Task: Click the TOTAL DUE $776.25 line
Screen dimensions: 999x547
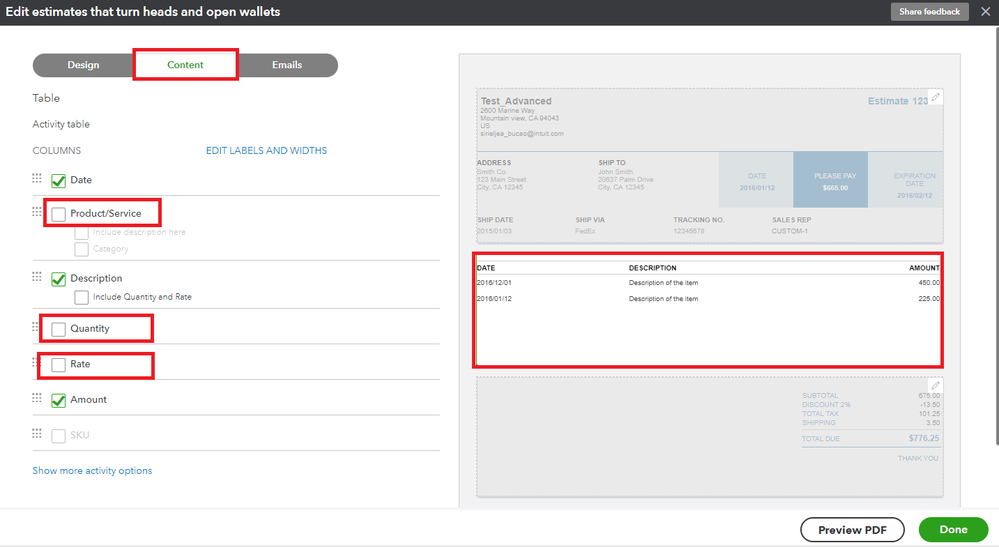Action: tap(870, 438)
